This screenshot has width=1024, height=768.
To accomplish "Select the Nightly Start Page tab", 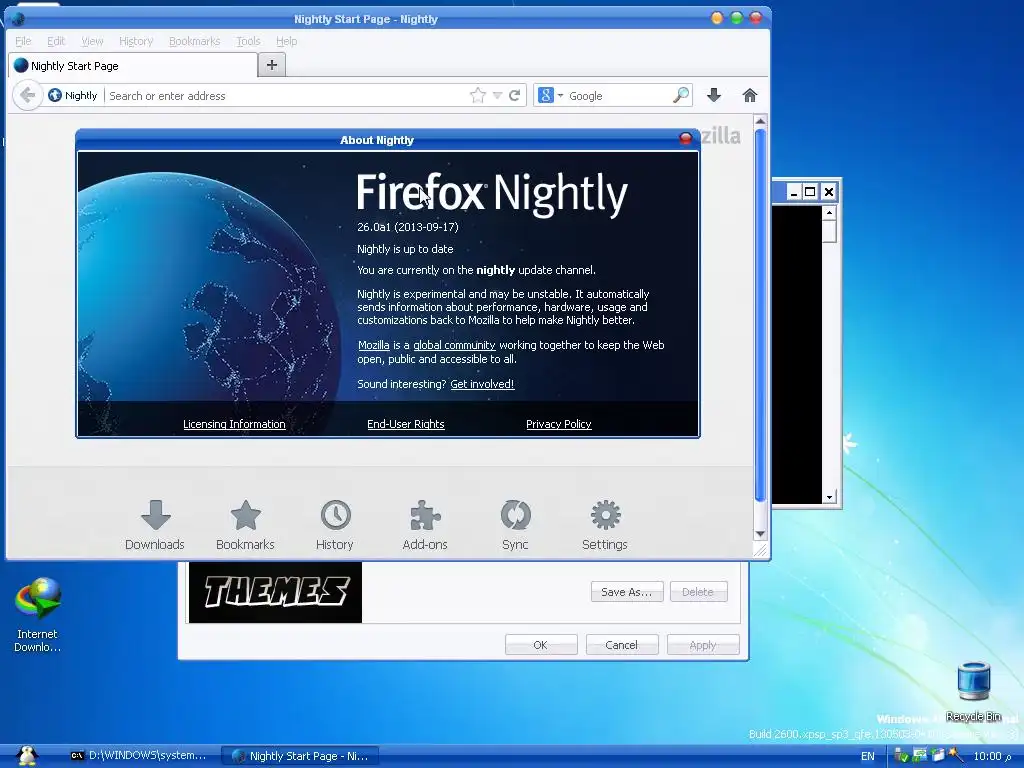I will click(133, 65).
